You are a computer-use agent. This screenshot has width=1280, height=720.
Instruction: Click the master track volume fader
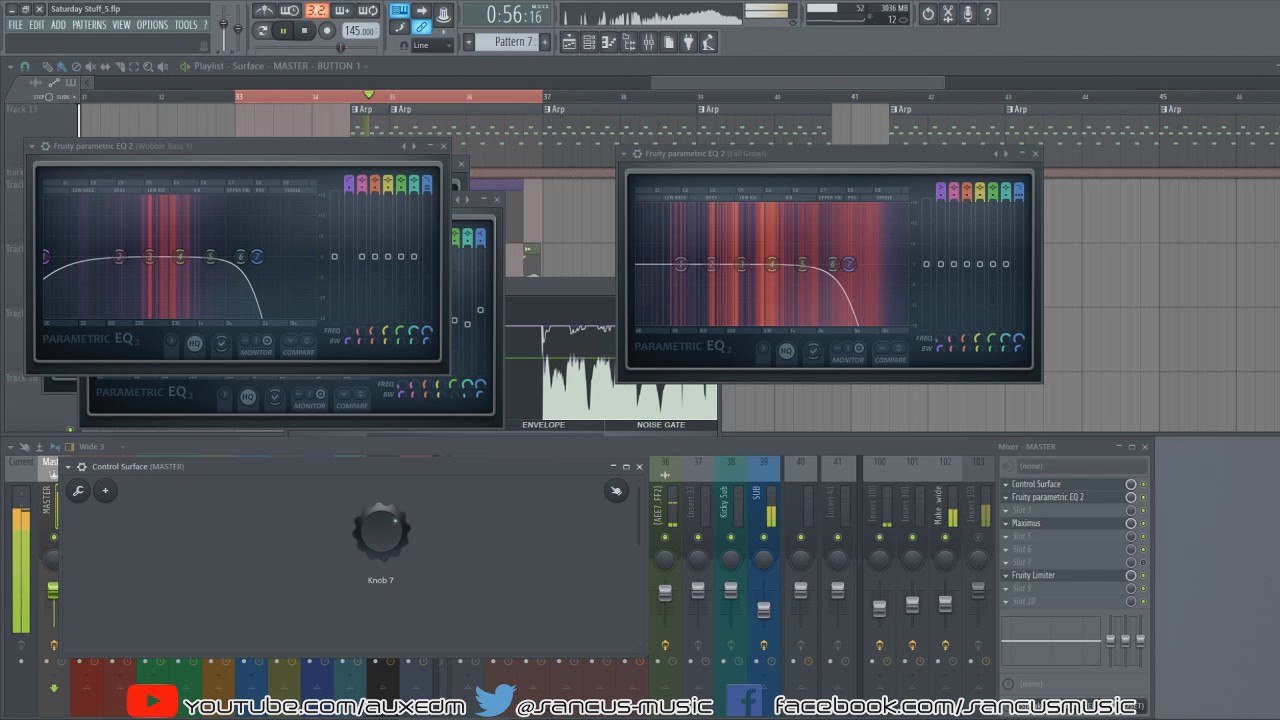click(x=54, y=592)
